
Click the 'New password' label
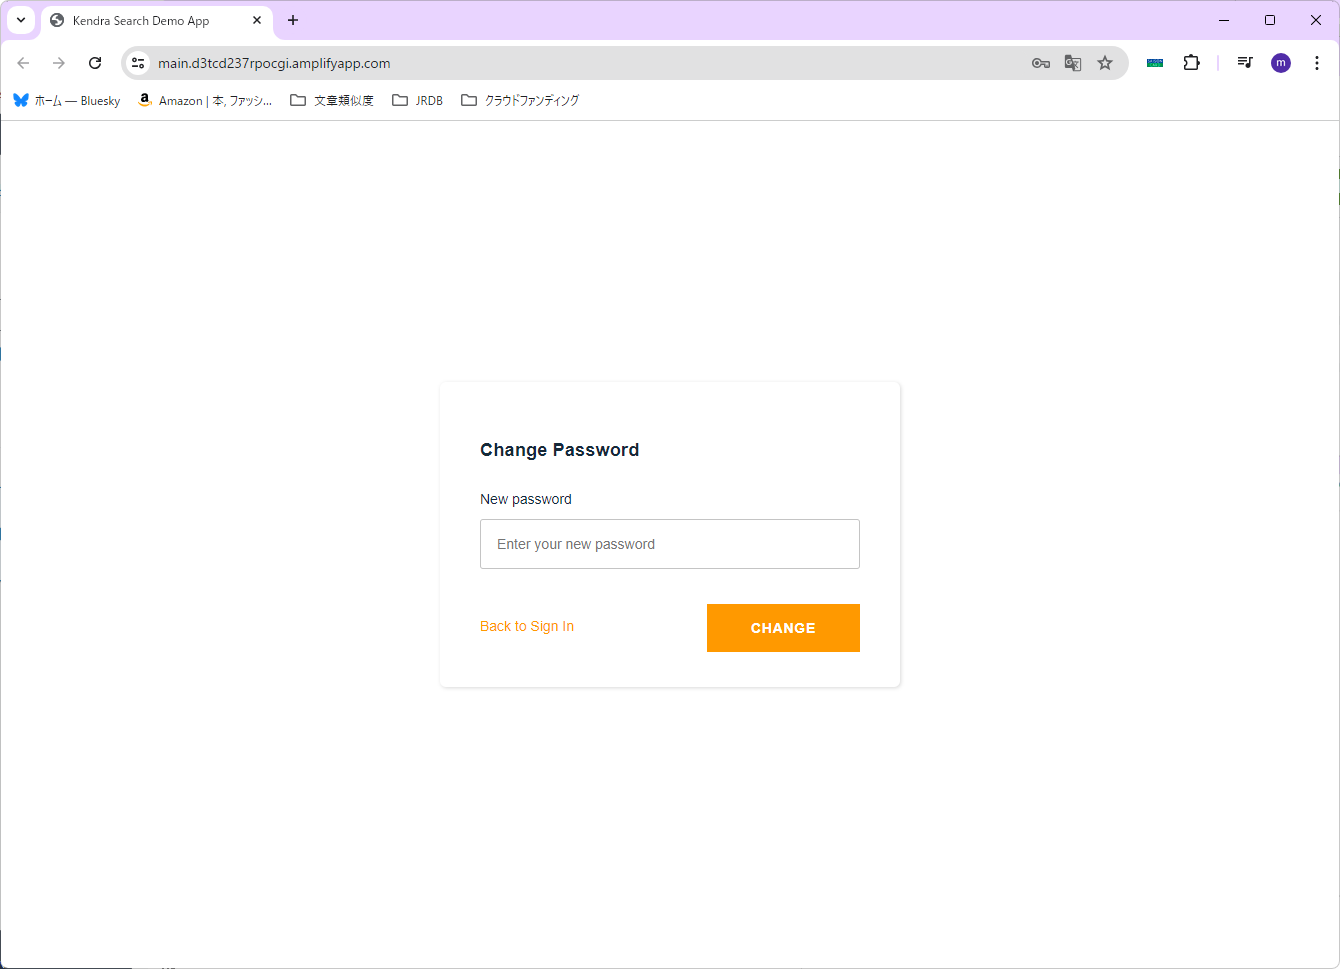coord(526,499)
